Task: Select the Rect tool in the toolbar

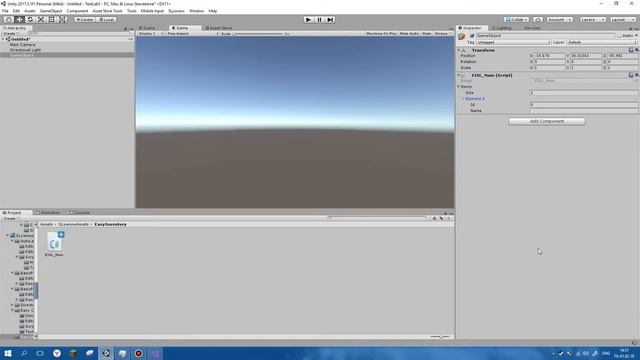Action: click(x=51, y=20)
